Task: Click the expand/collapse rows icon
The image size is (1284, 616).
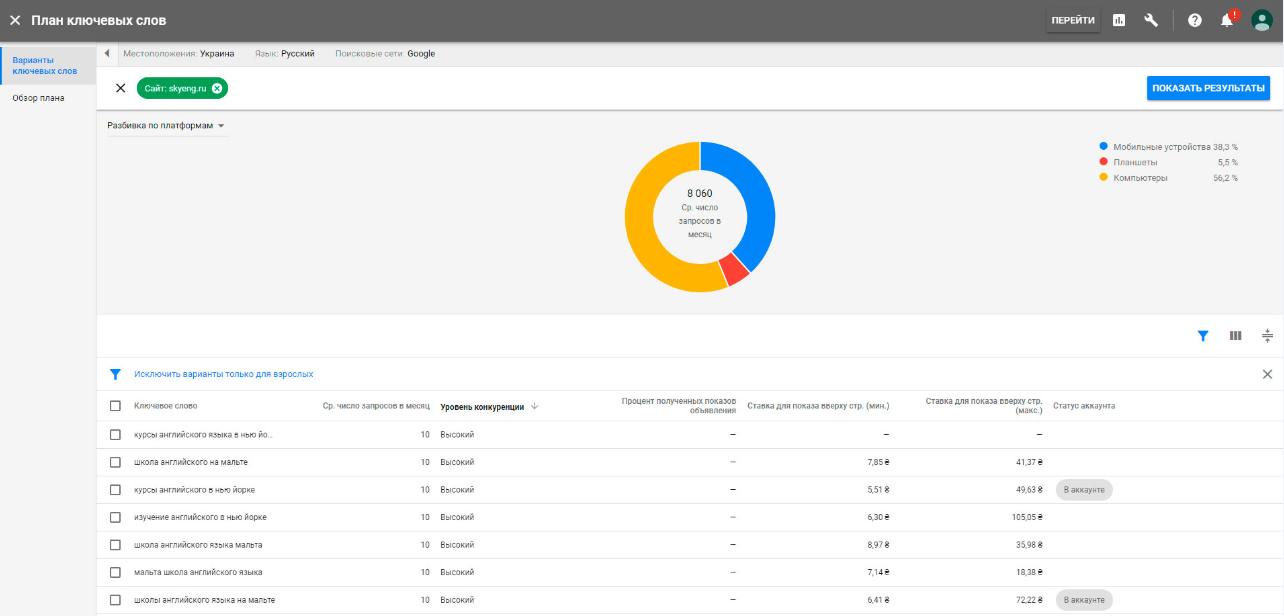Action: coord(1267,336)
